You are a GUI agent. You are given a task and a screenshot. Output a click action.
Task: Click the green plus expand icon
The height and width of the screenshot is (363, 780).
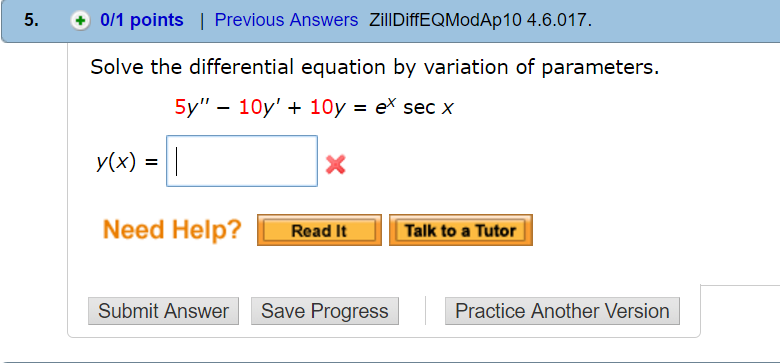pos(80,21)
